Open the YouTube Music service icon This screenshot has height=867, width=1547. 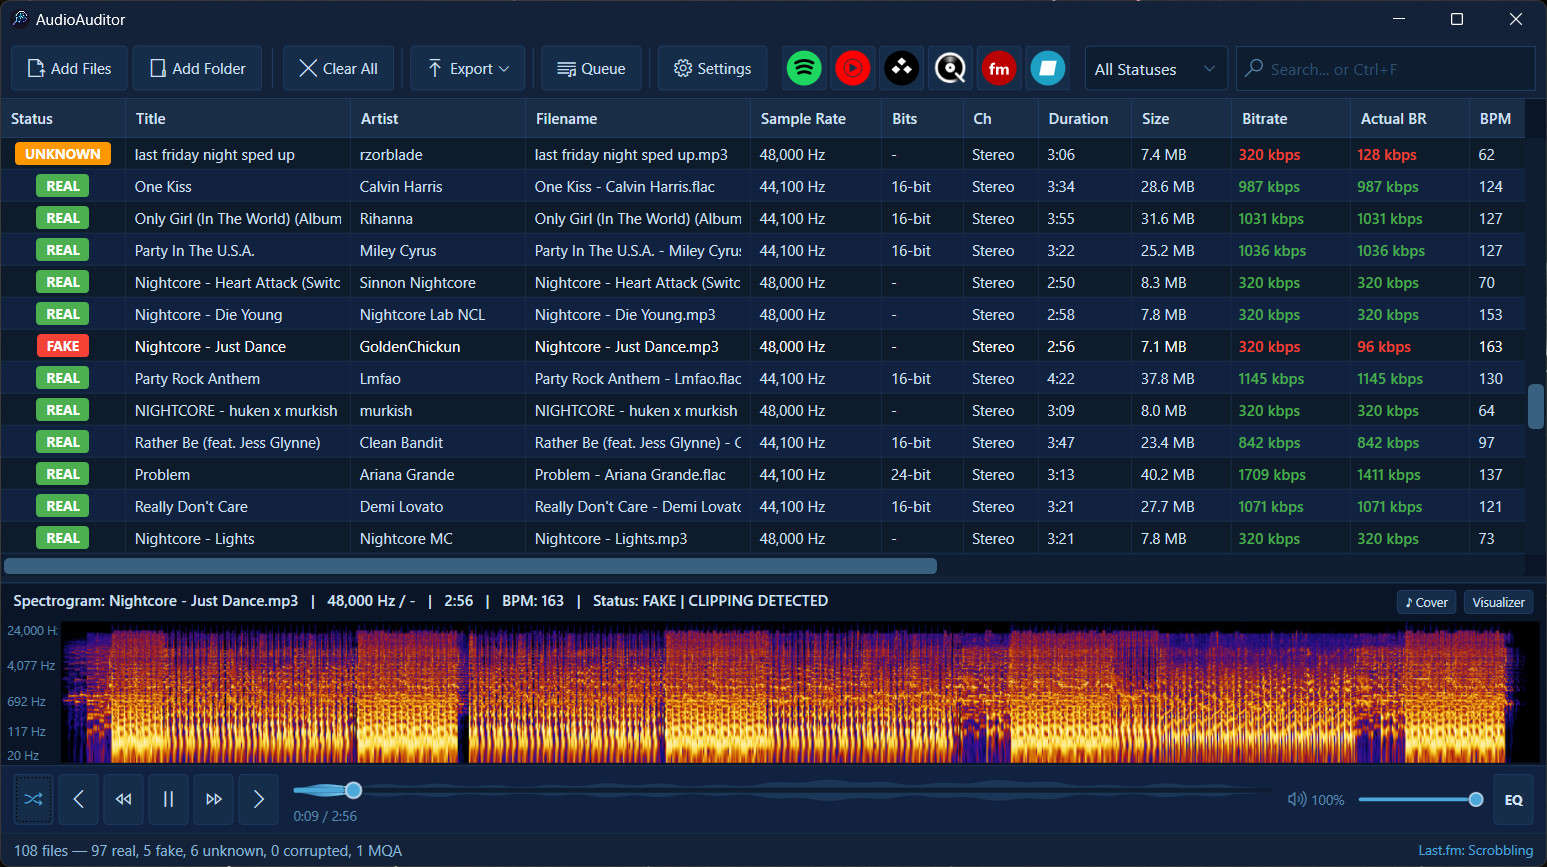pyautogui.click(x=852, y=68)
